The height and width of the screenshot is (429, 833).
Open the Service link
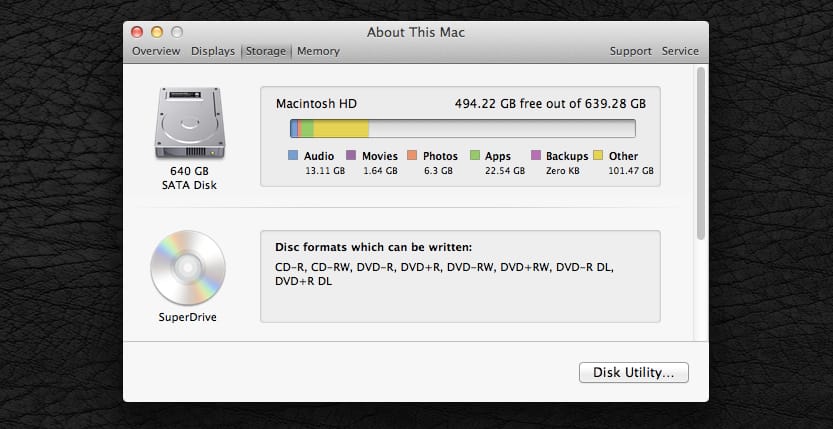(x=680, y=51)
